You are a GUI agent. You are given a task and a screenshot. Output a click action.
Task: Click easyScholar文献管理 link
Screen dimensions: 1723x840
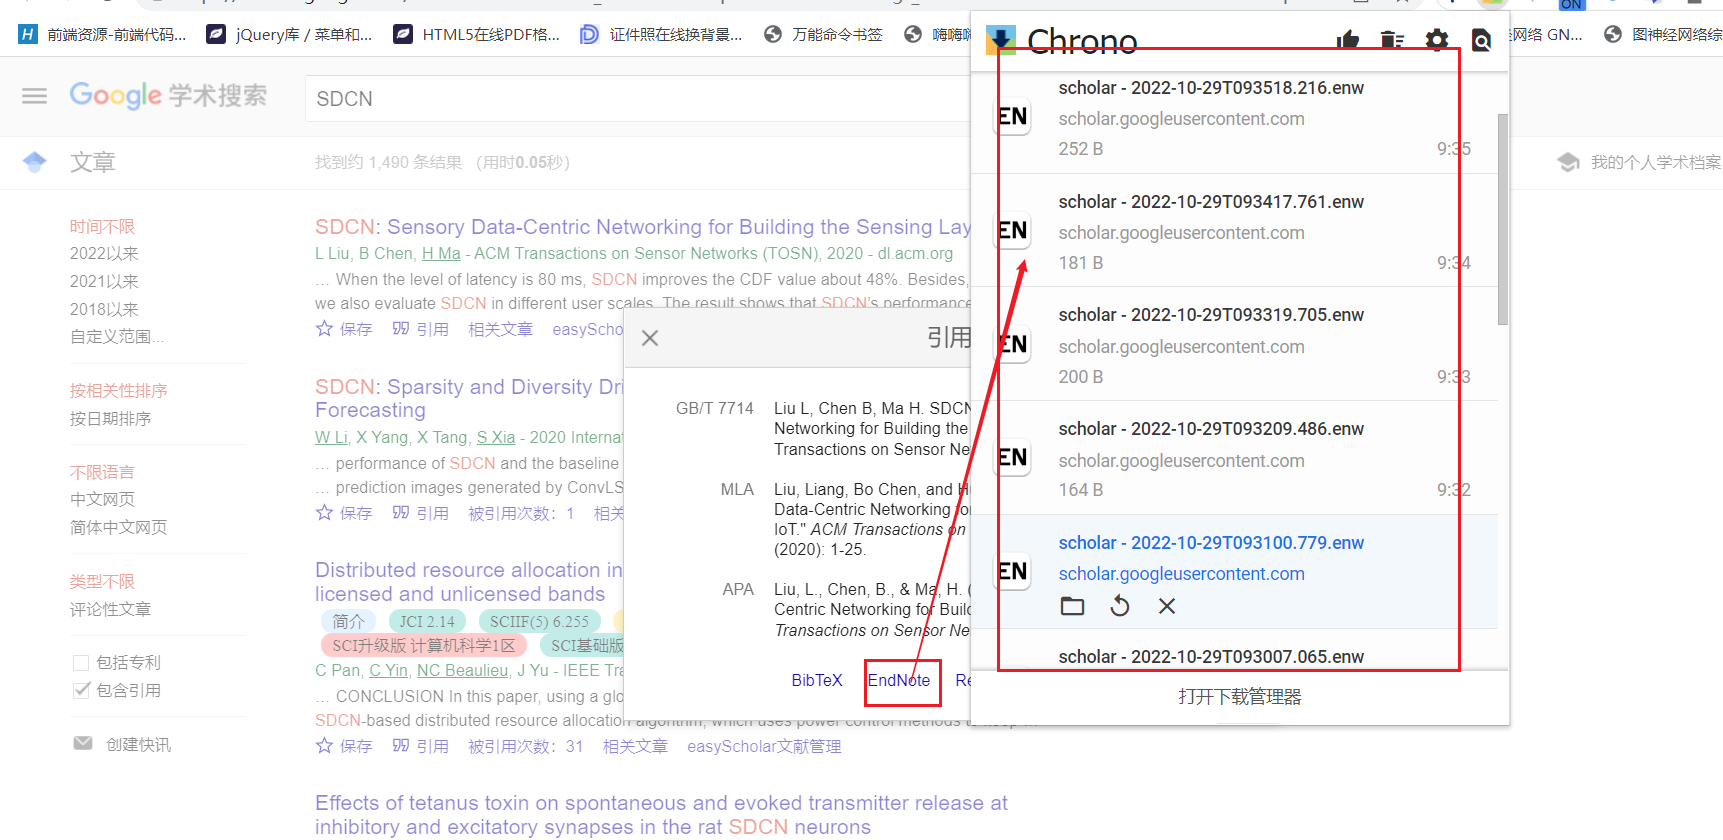(764, 746)
